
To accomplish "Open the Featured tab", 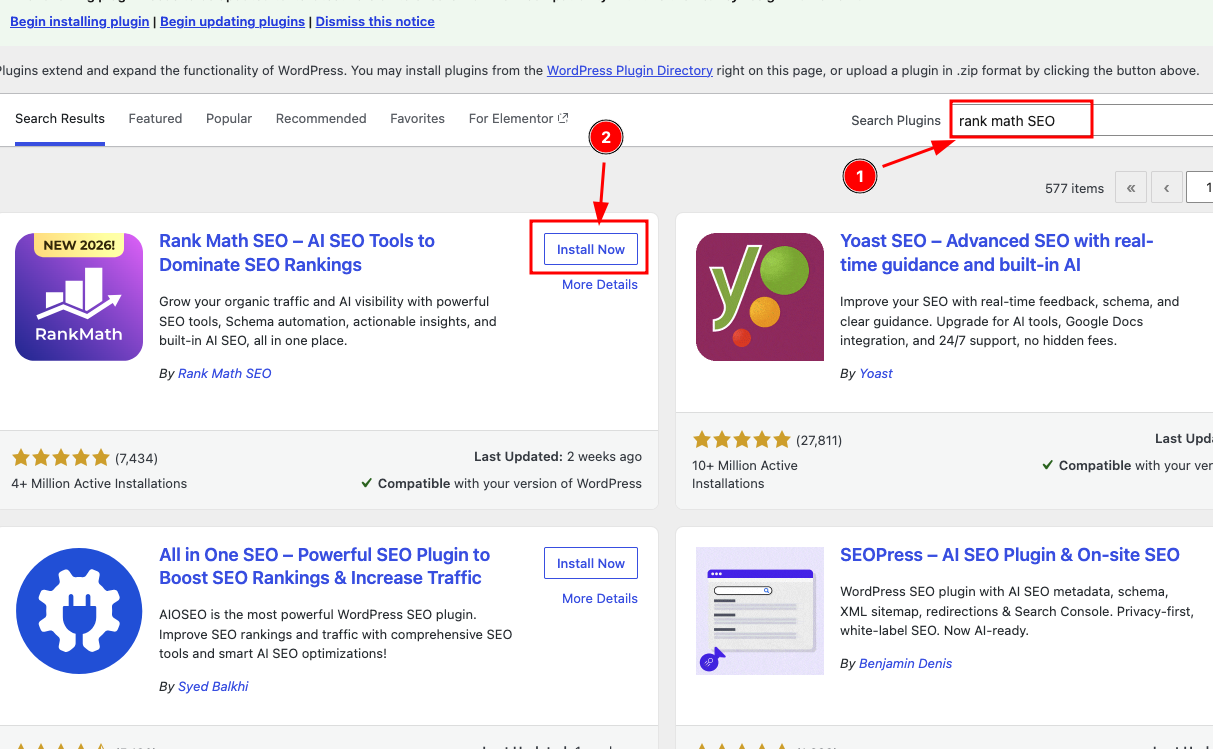I will (155, 118).
